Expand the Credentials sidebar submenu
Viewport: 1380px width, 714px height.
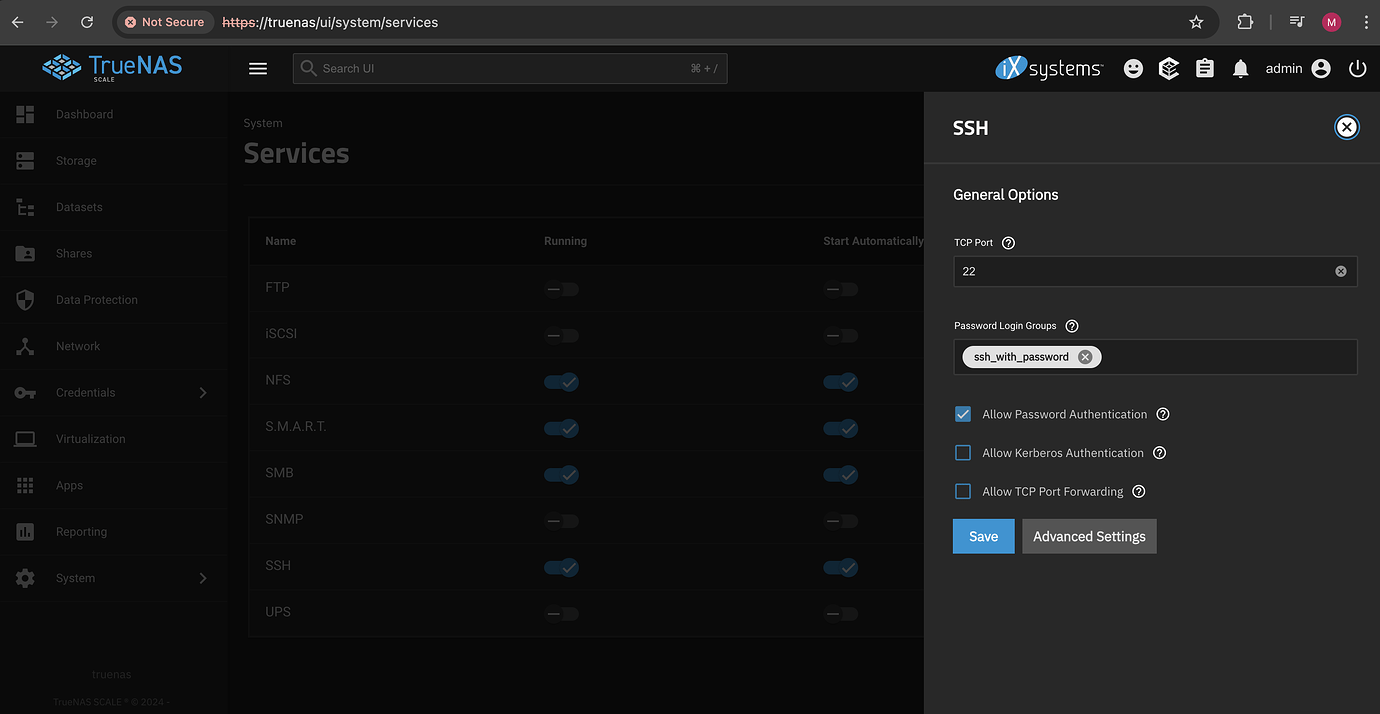(203, 393)
